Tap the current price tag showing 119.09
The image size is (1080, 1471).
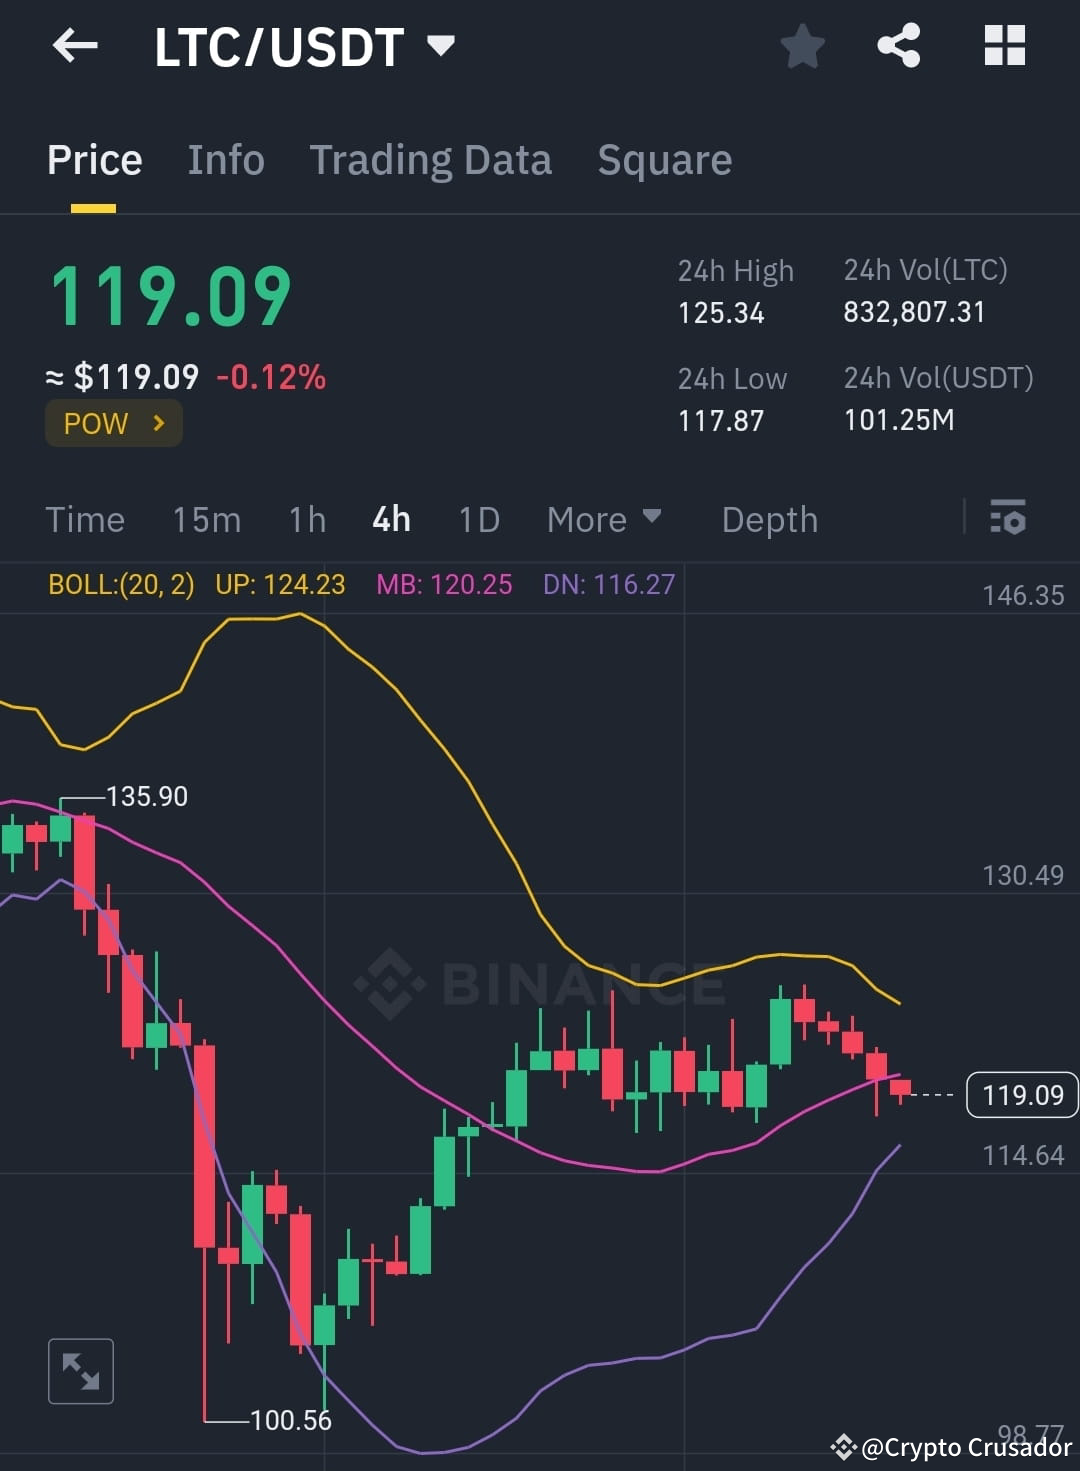tap(1021, 1095)
